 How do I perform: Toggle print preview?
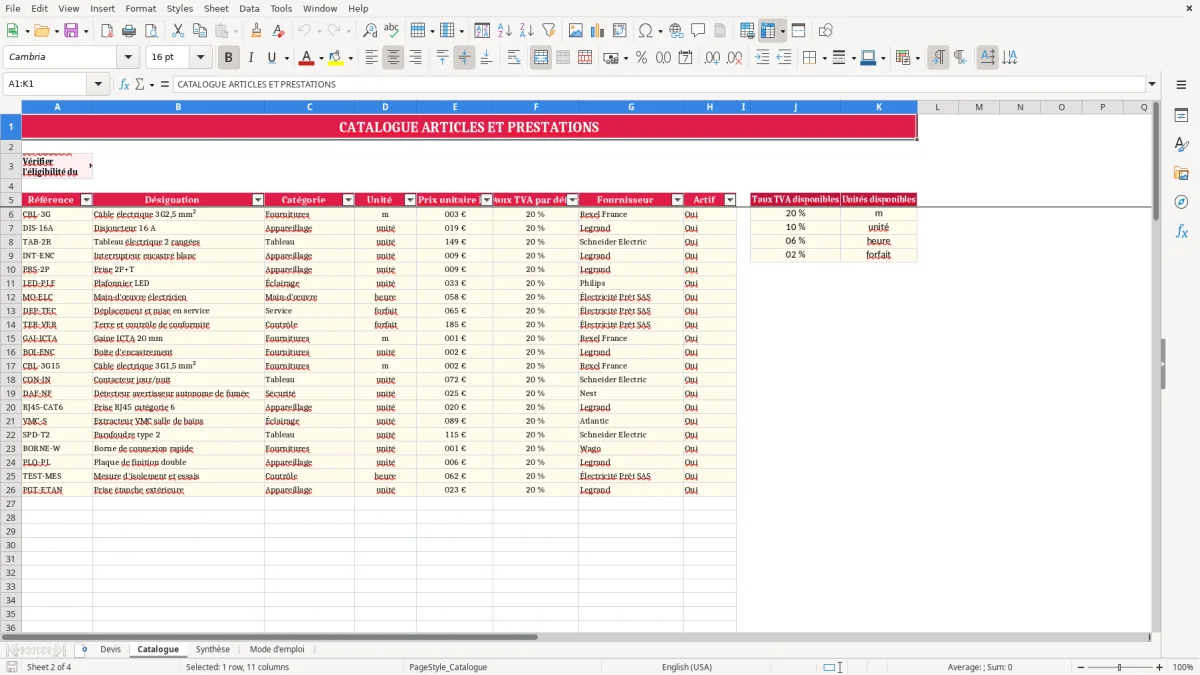click(150, 31)
